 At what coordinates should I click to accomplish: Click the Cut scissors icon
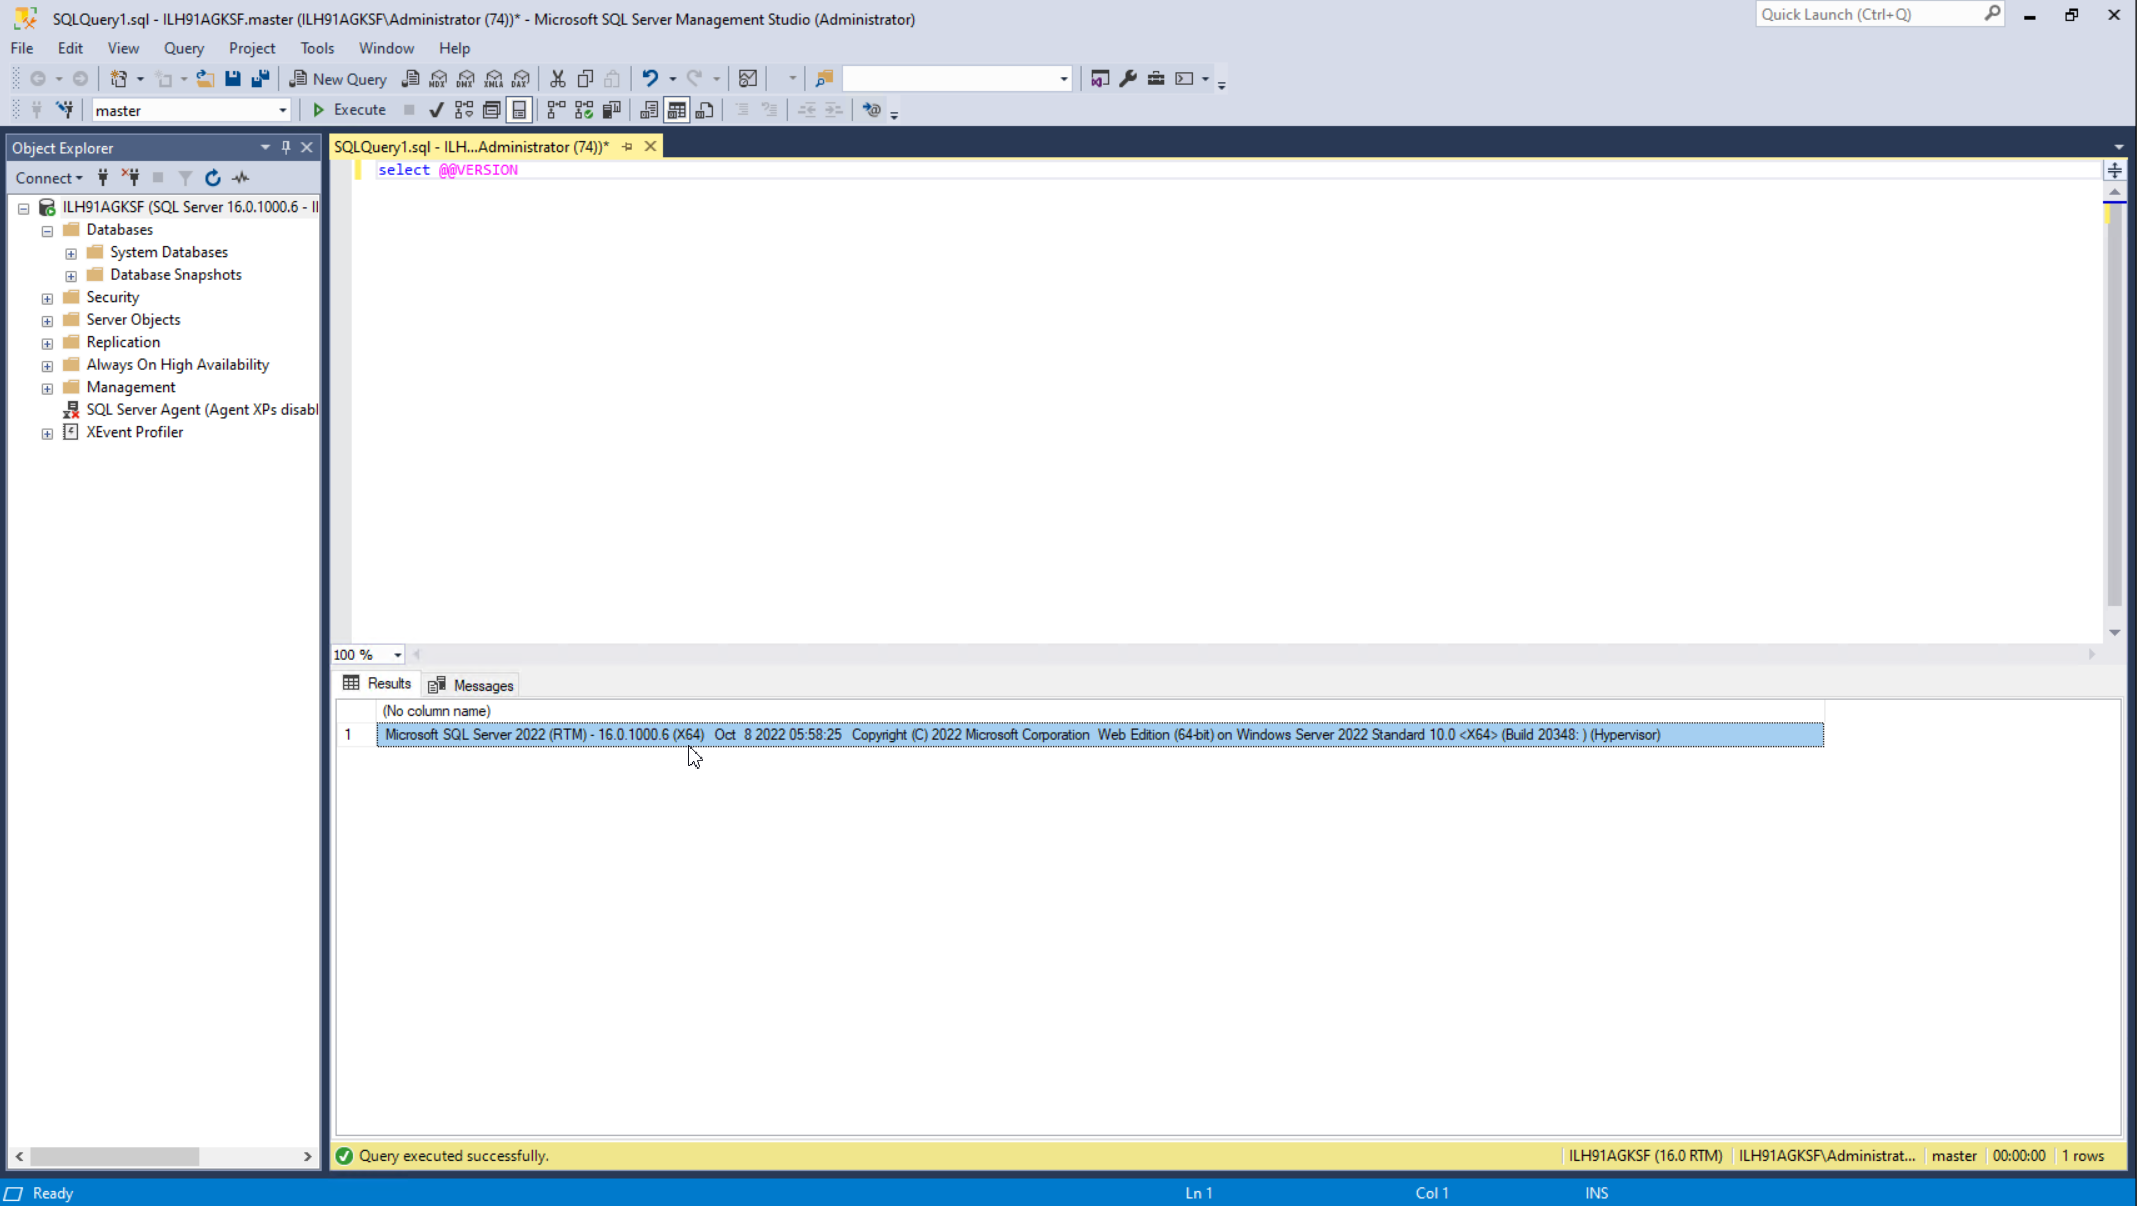pos(558,79)
